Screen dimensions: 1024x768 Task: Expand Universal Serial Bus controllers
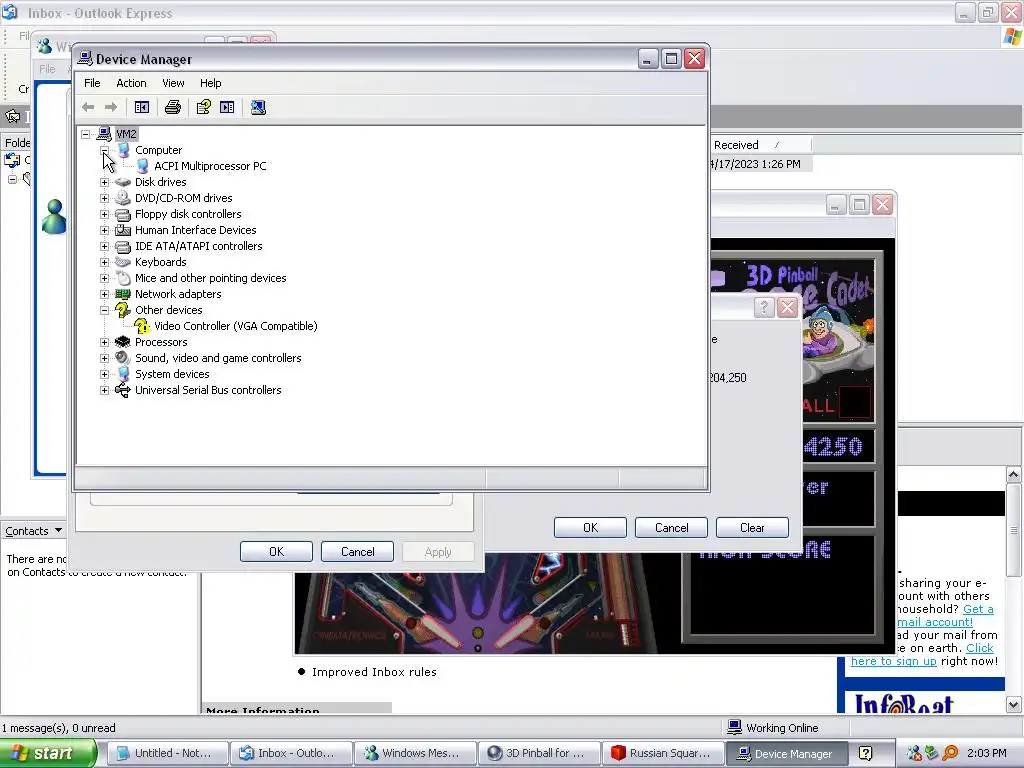pyautogui.click(x=104, y=390)
